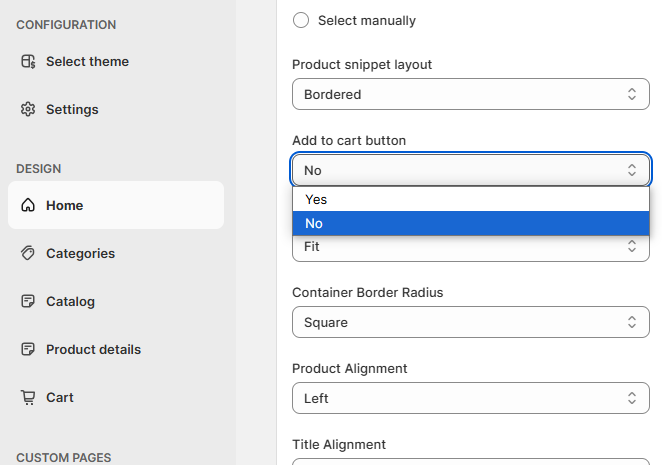Open the Cart design page
This screenshot has height=465, width=662.
(116, 397)
